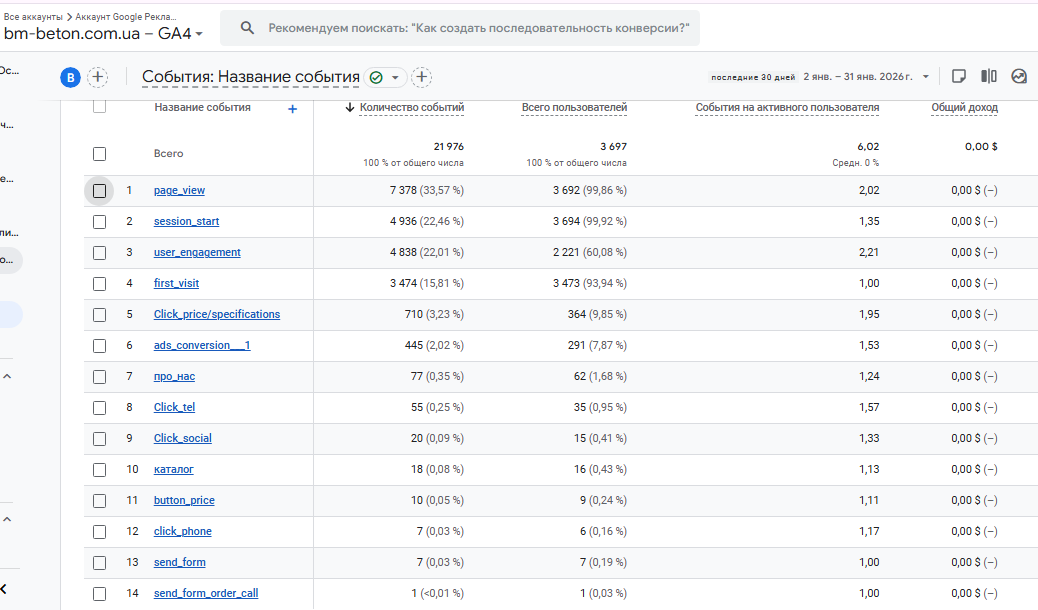
Task: Open the ads_conversion___1 event link
Action: tap(202, 345)
